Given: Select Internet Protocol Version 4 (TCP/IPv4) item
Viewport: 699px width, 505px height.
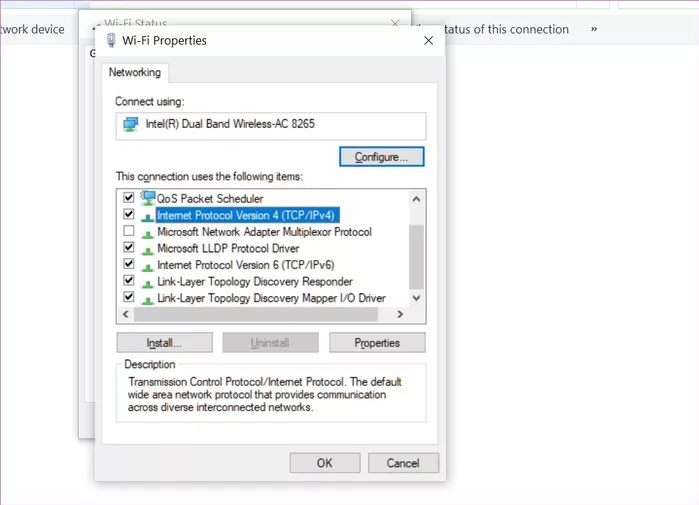Looking at the screenshot, I should click(247, 215).
